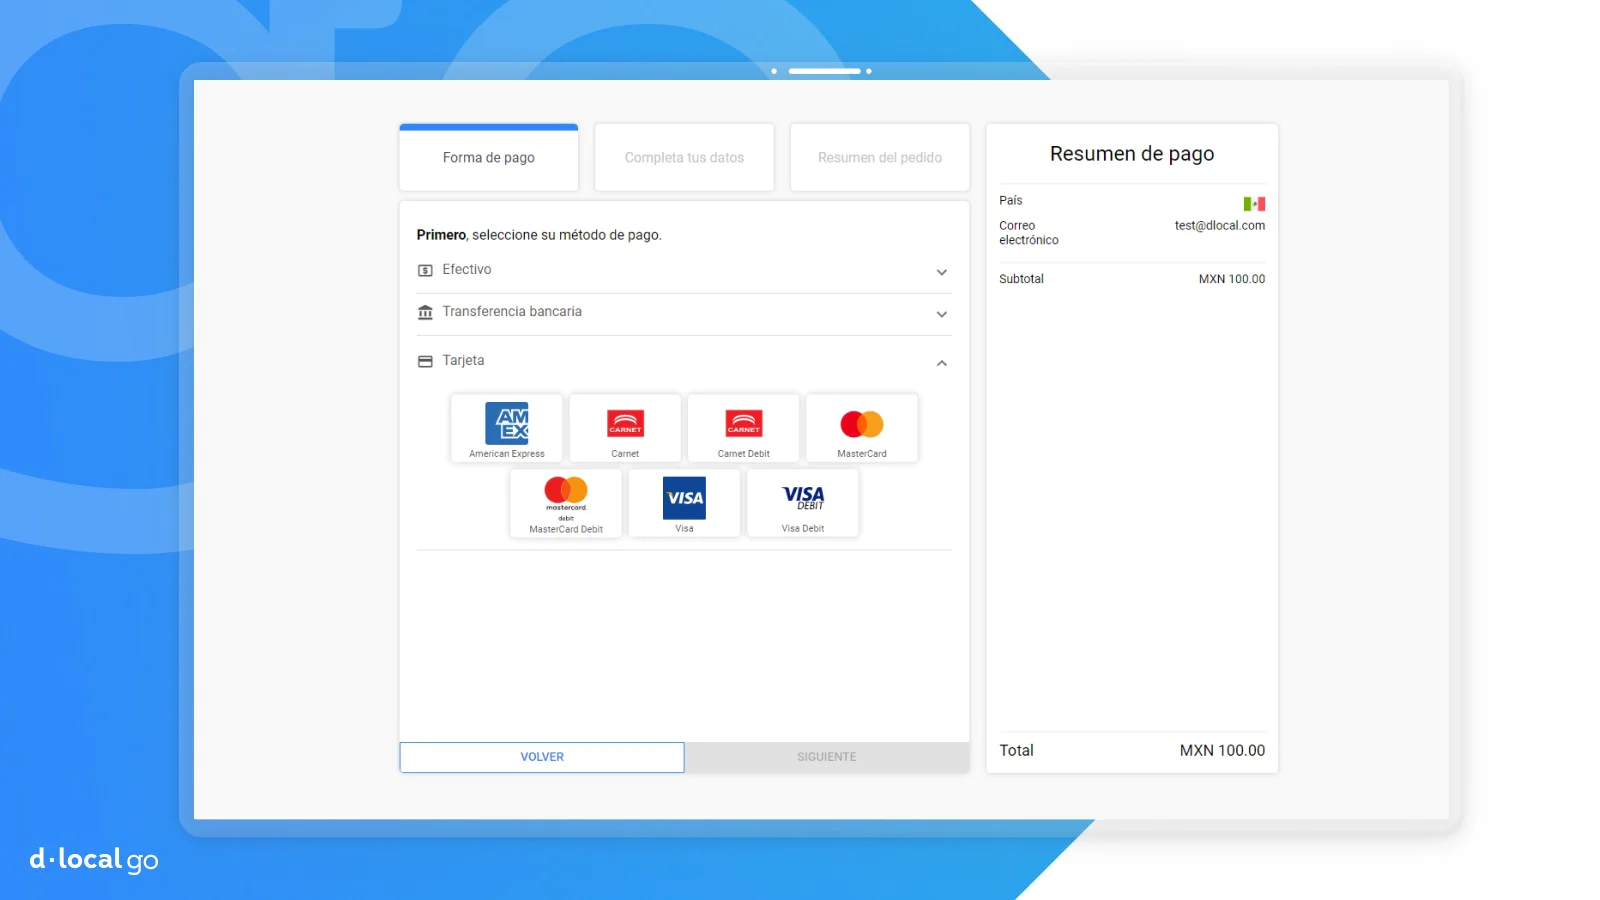Expand the Efectivo payment section chevron

pos(941,272)
